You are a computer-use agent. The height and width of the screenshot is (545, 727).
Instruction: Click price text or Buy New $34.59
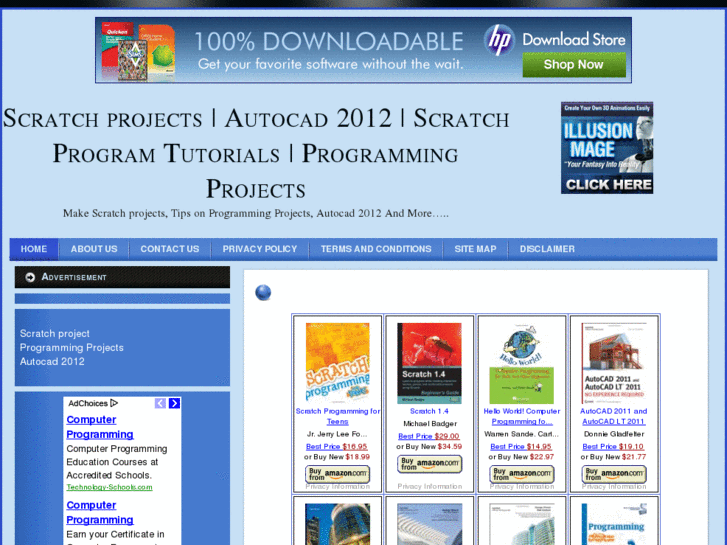tap(429, 447)
